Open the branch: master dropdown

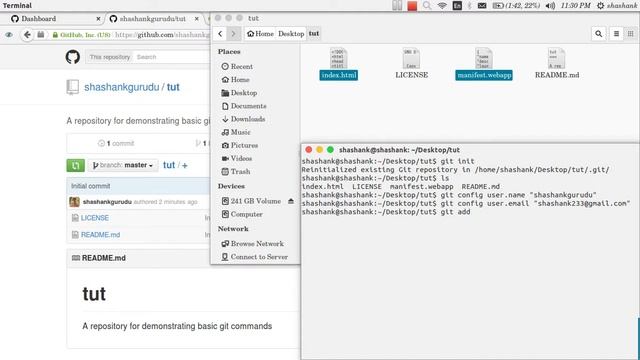[122, 165]
